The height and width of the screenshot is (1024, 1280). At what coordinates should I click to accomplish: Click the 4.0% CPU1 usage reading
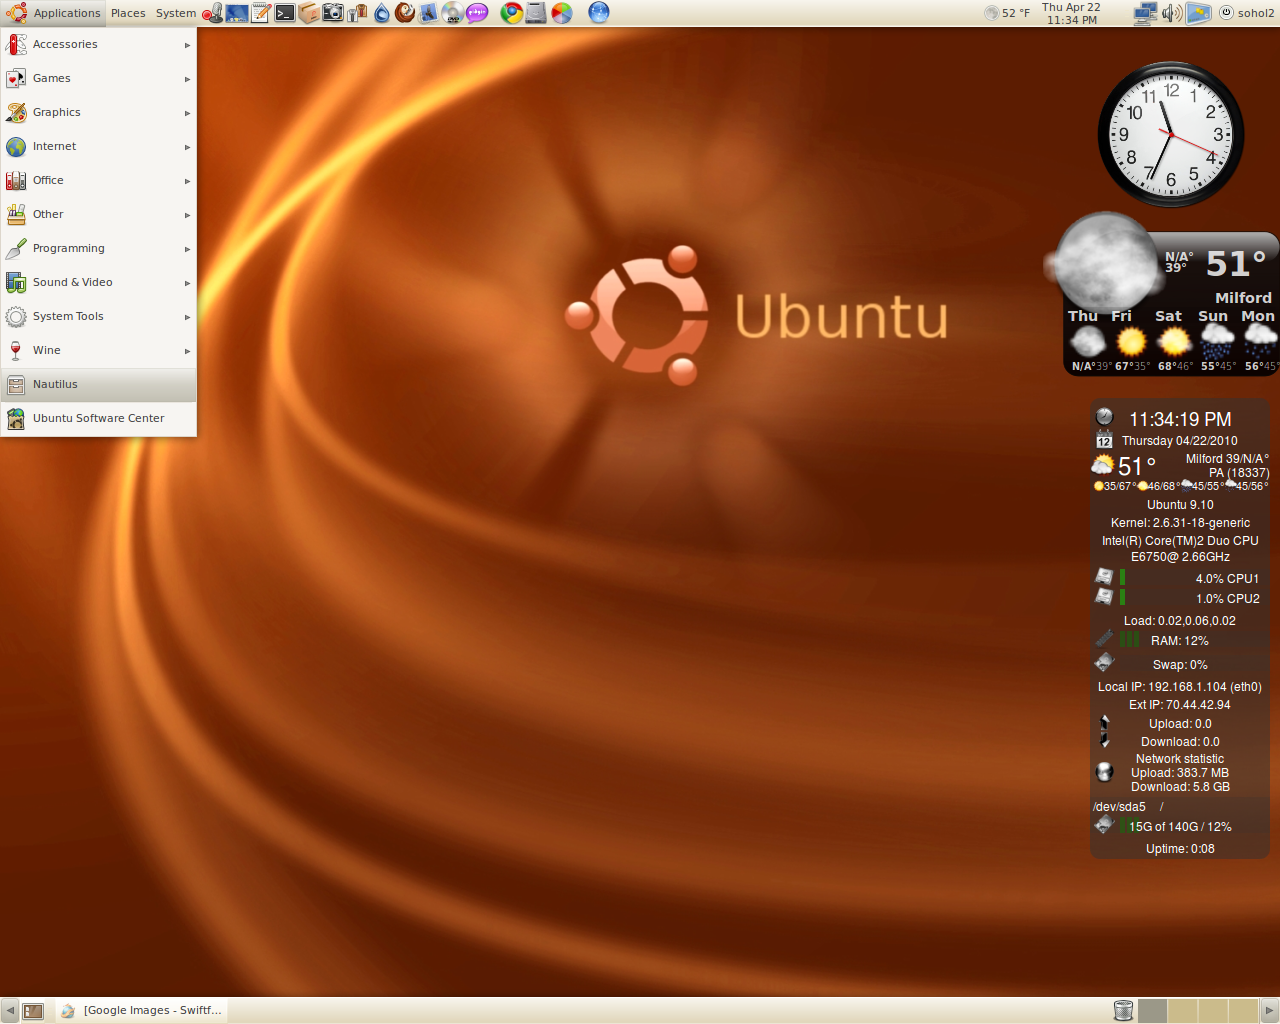(1227, 579)
